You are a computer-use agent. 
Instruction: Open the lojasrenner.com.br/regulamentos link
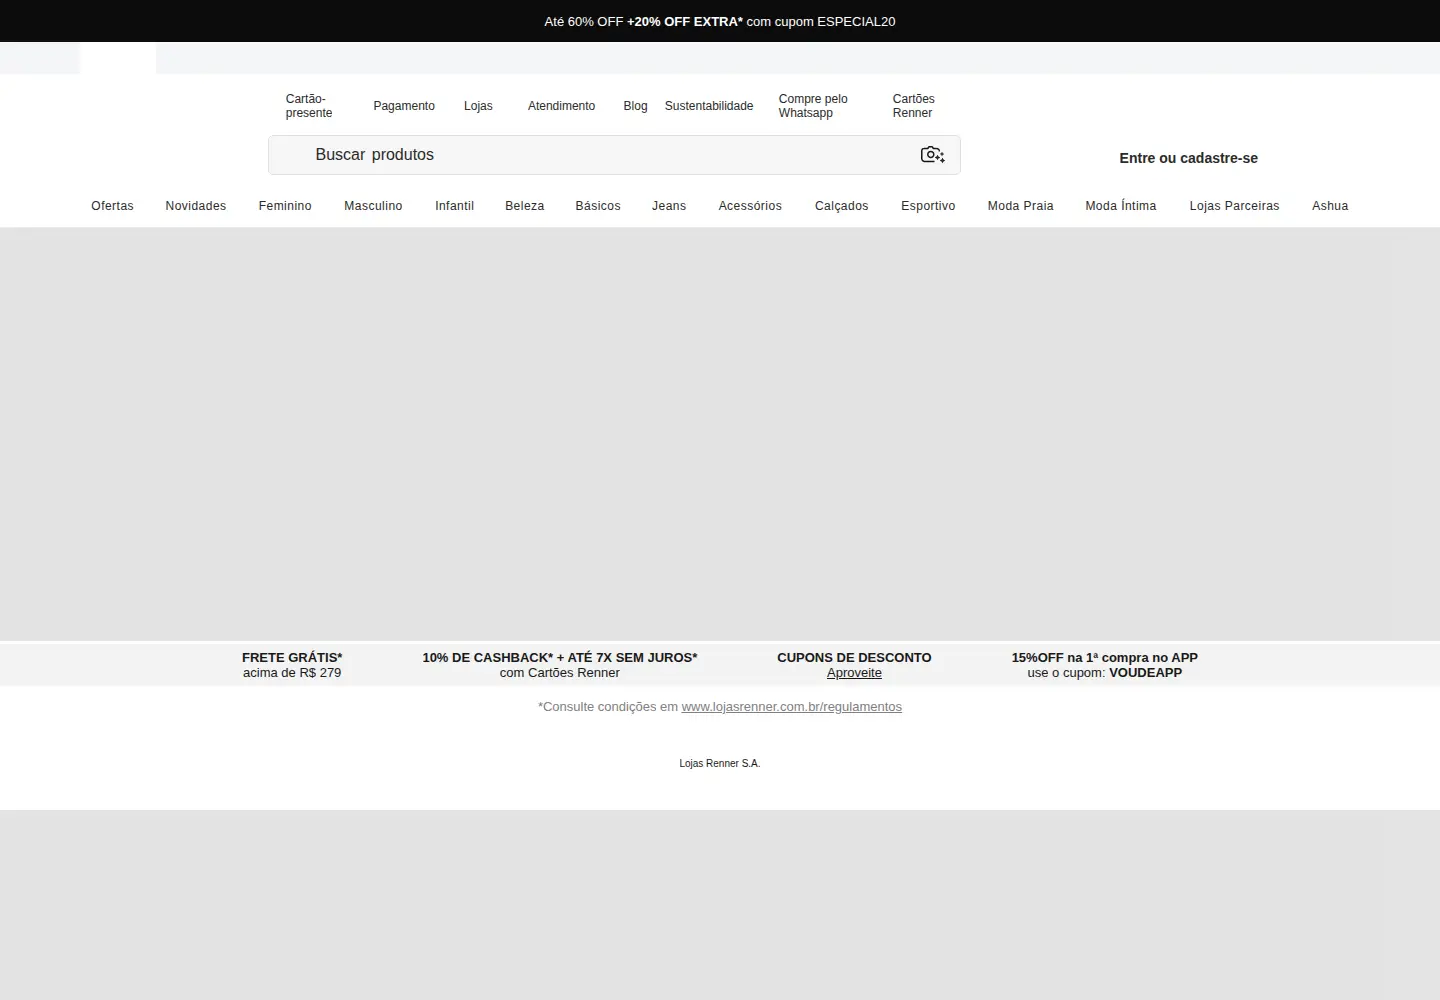coord(791,707)
